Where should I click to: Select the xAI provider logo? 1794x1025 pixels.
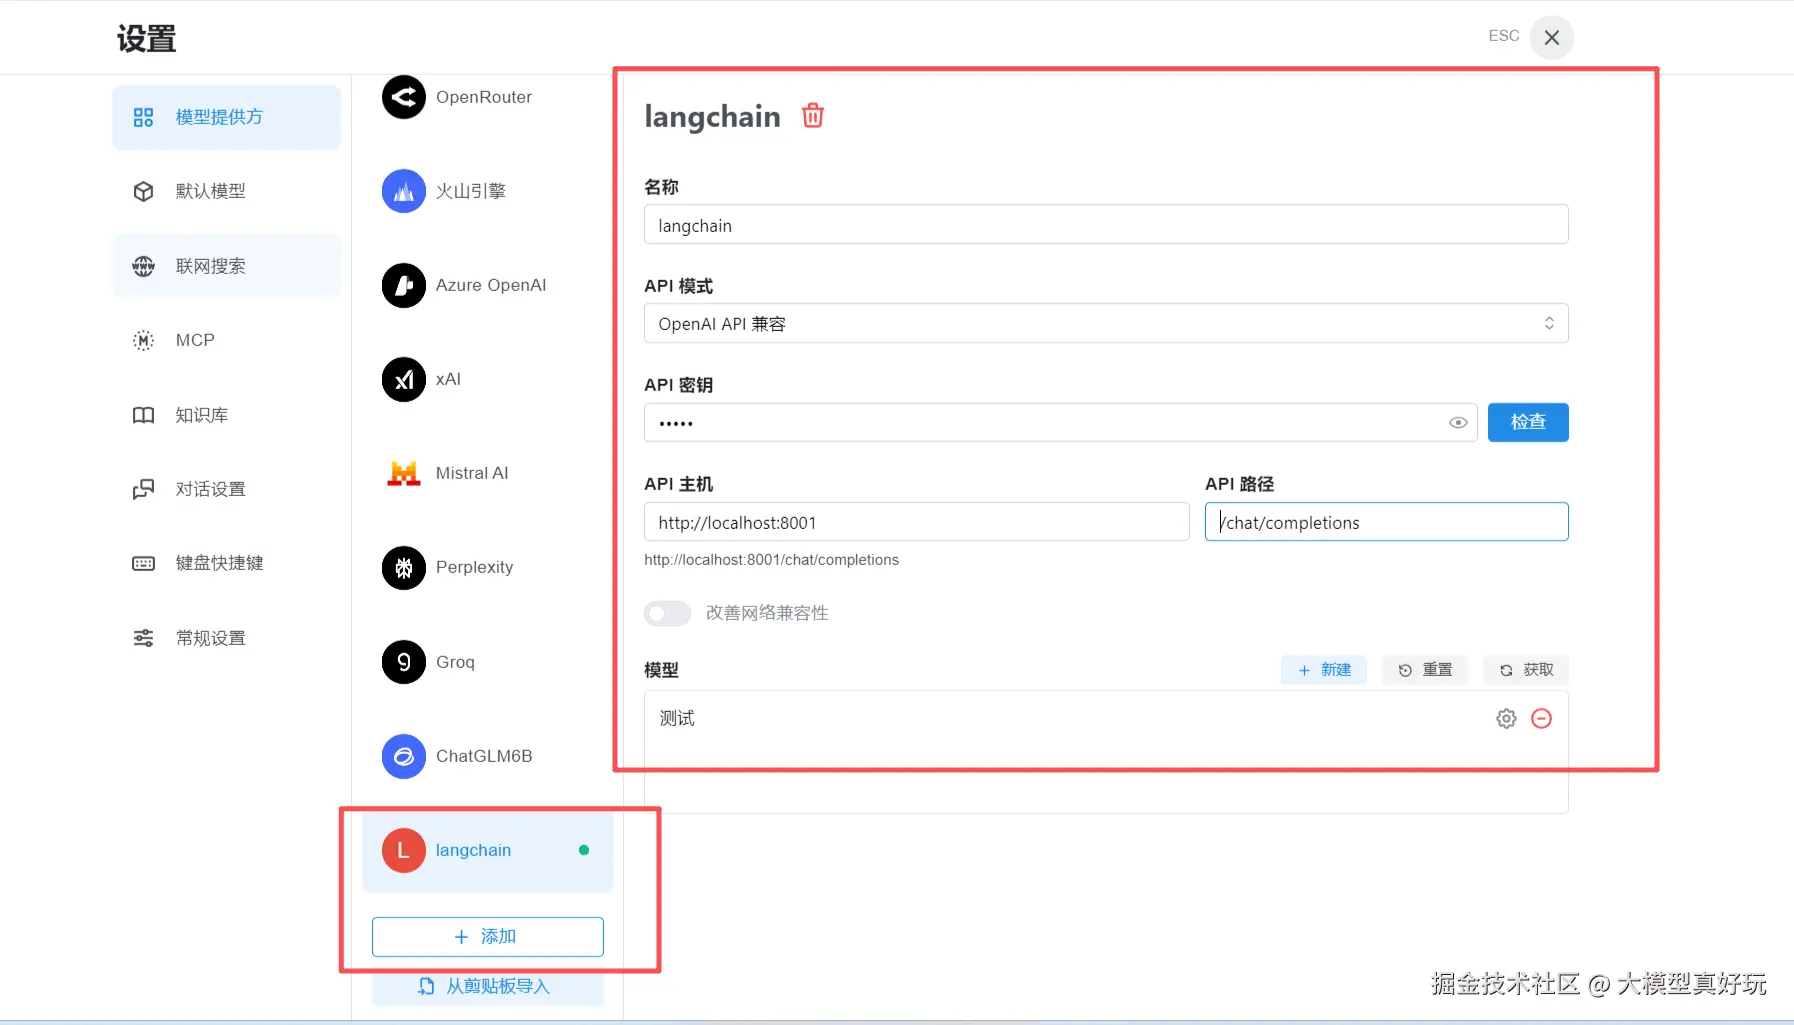pyautogui.click(x=404, y=379)
